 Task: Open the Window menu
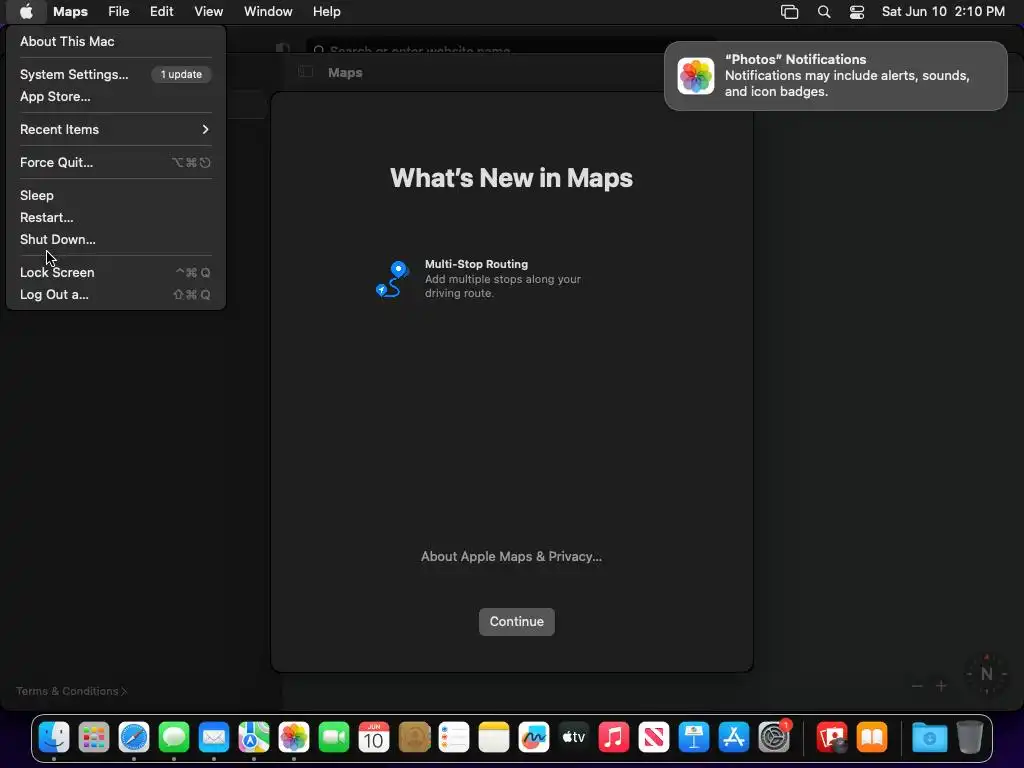(x=268, y=12)
